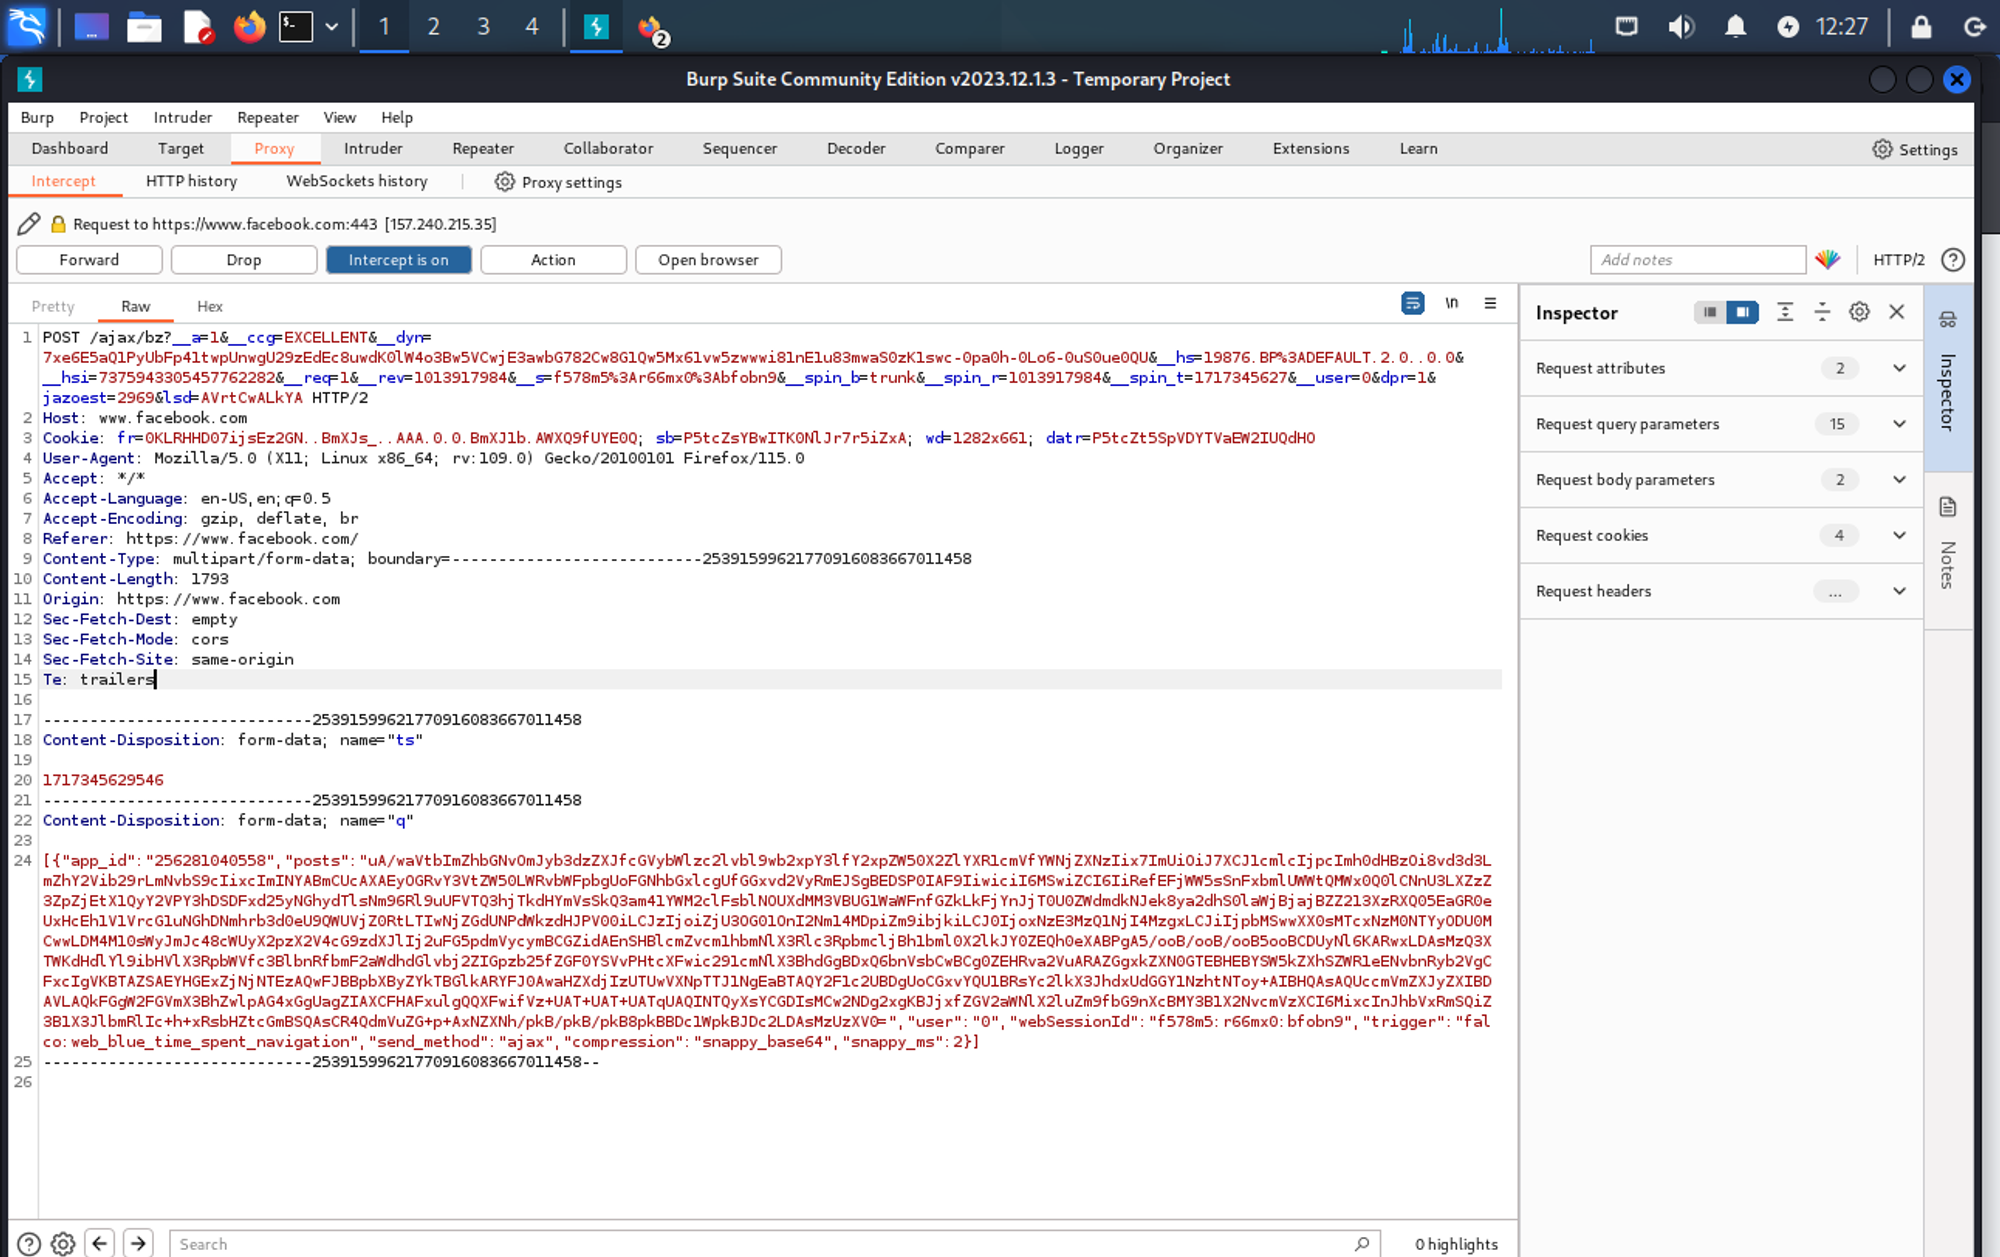Expand all Inspector sections icon

pos(1785,312)
